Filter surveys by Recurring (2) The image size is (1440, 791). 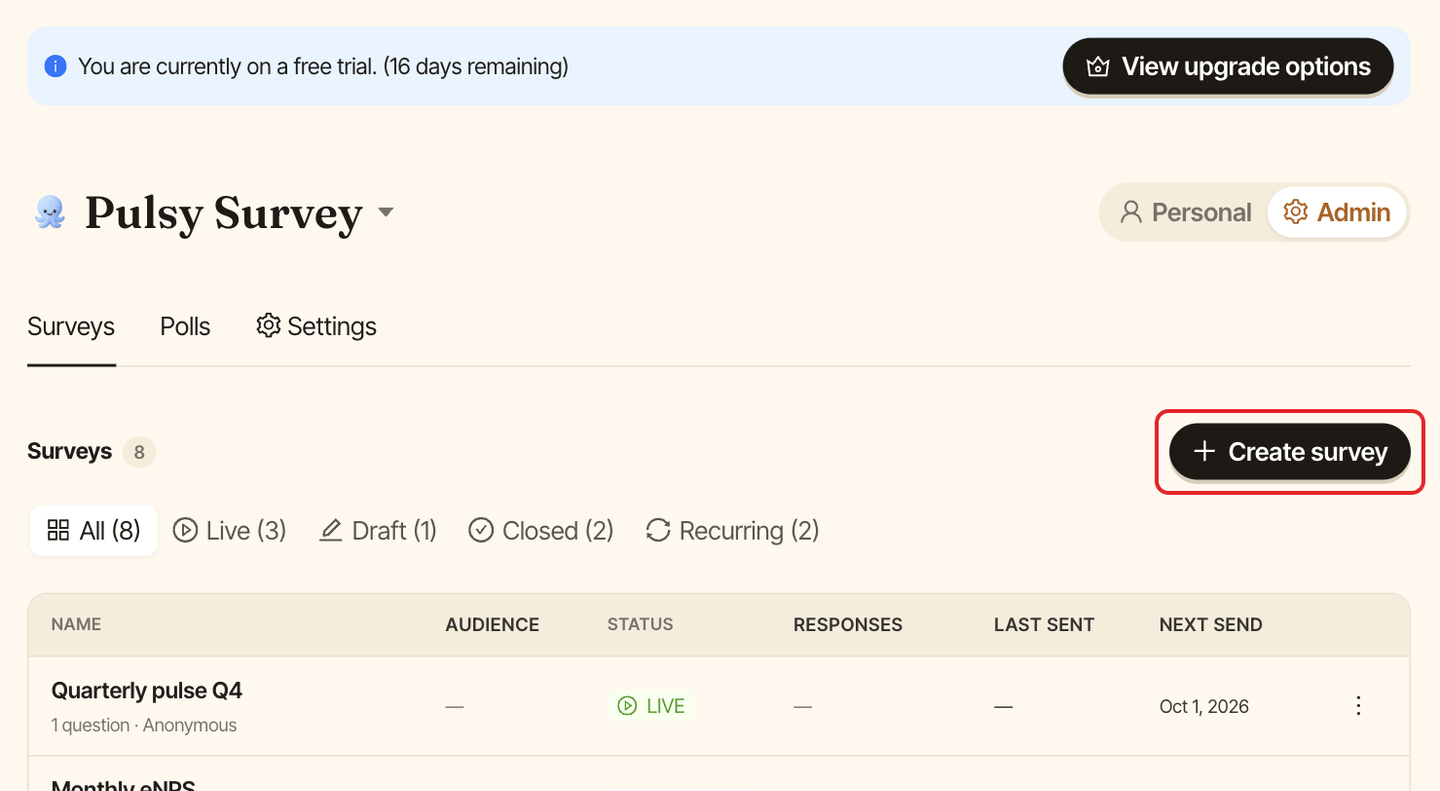click(x=732, y=530)
